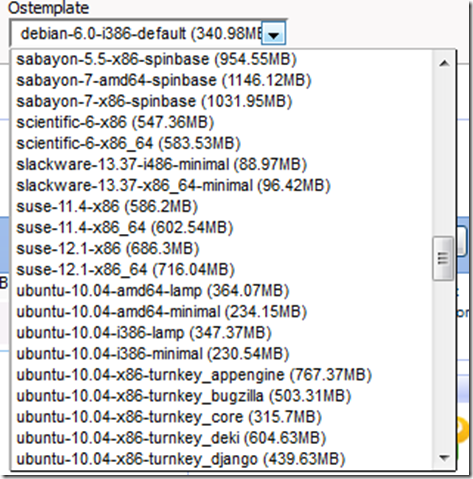Pick scientific-6-x86 (547.36MB) template
This screenshot has height=479, width=473.
[223, 122]
